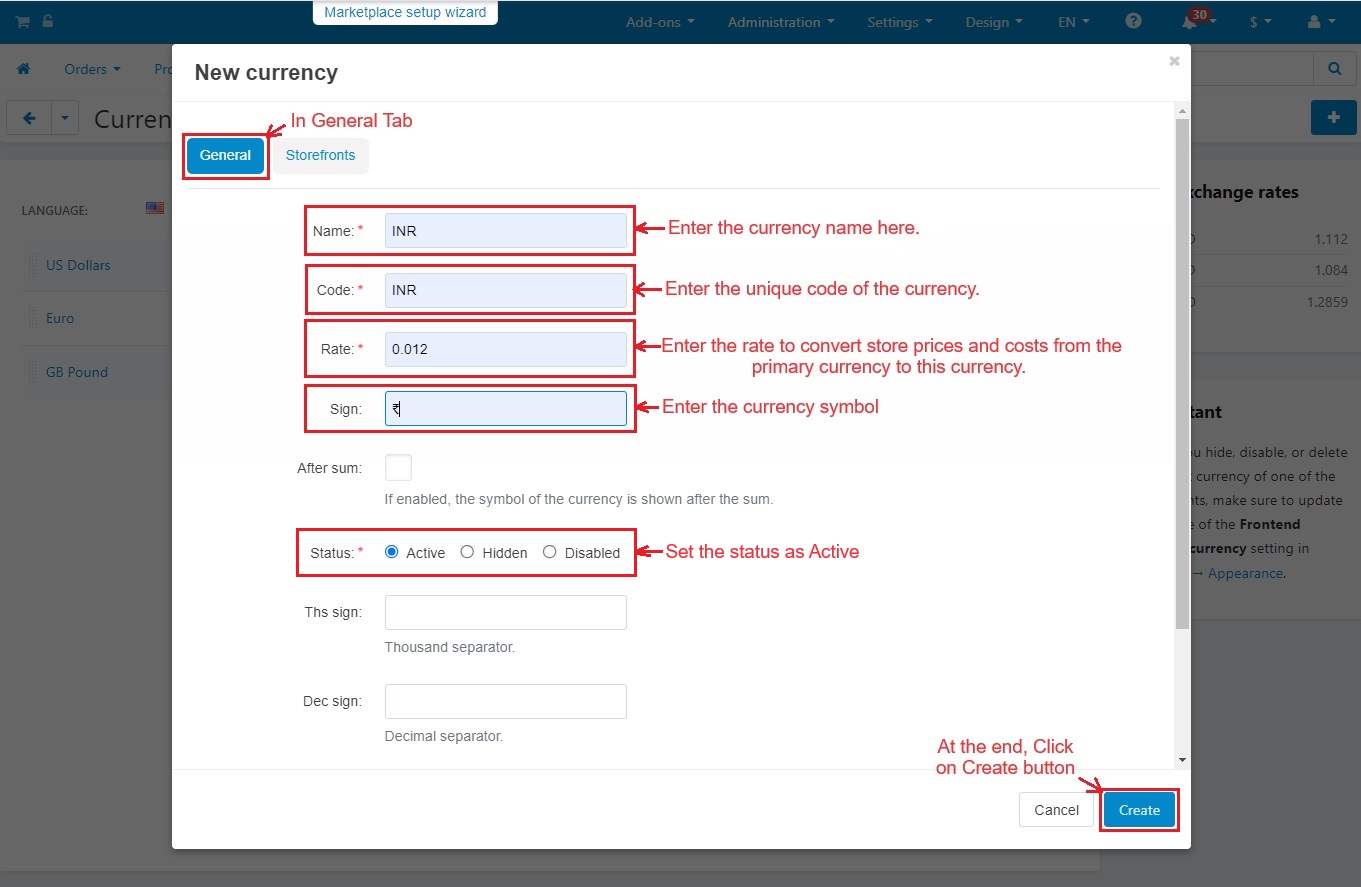
Task: Open the Orders menu
Action: coord(92,69)
